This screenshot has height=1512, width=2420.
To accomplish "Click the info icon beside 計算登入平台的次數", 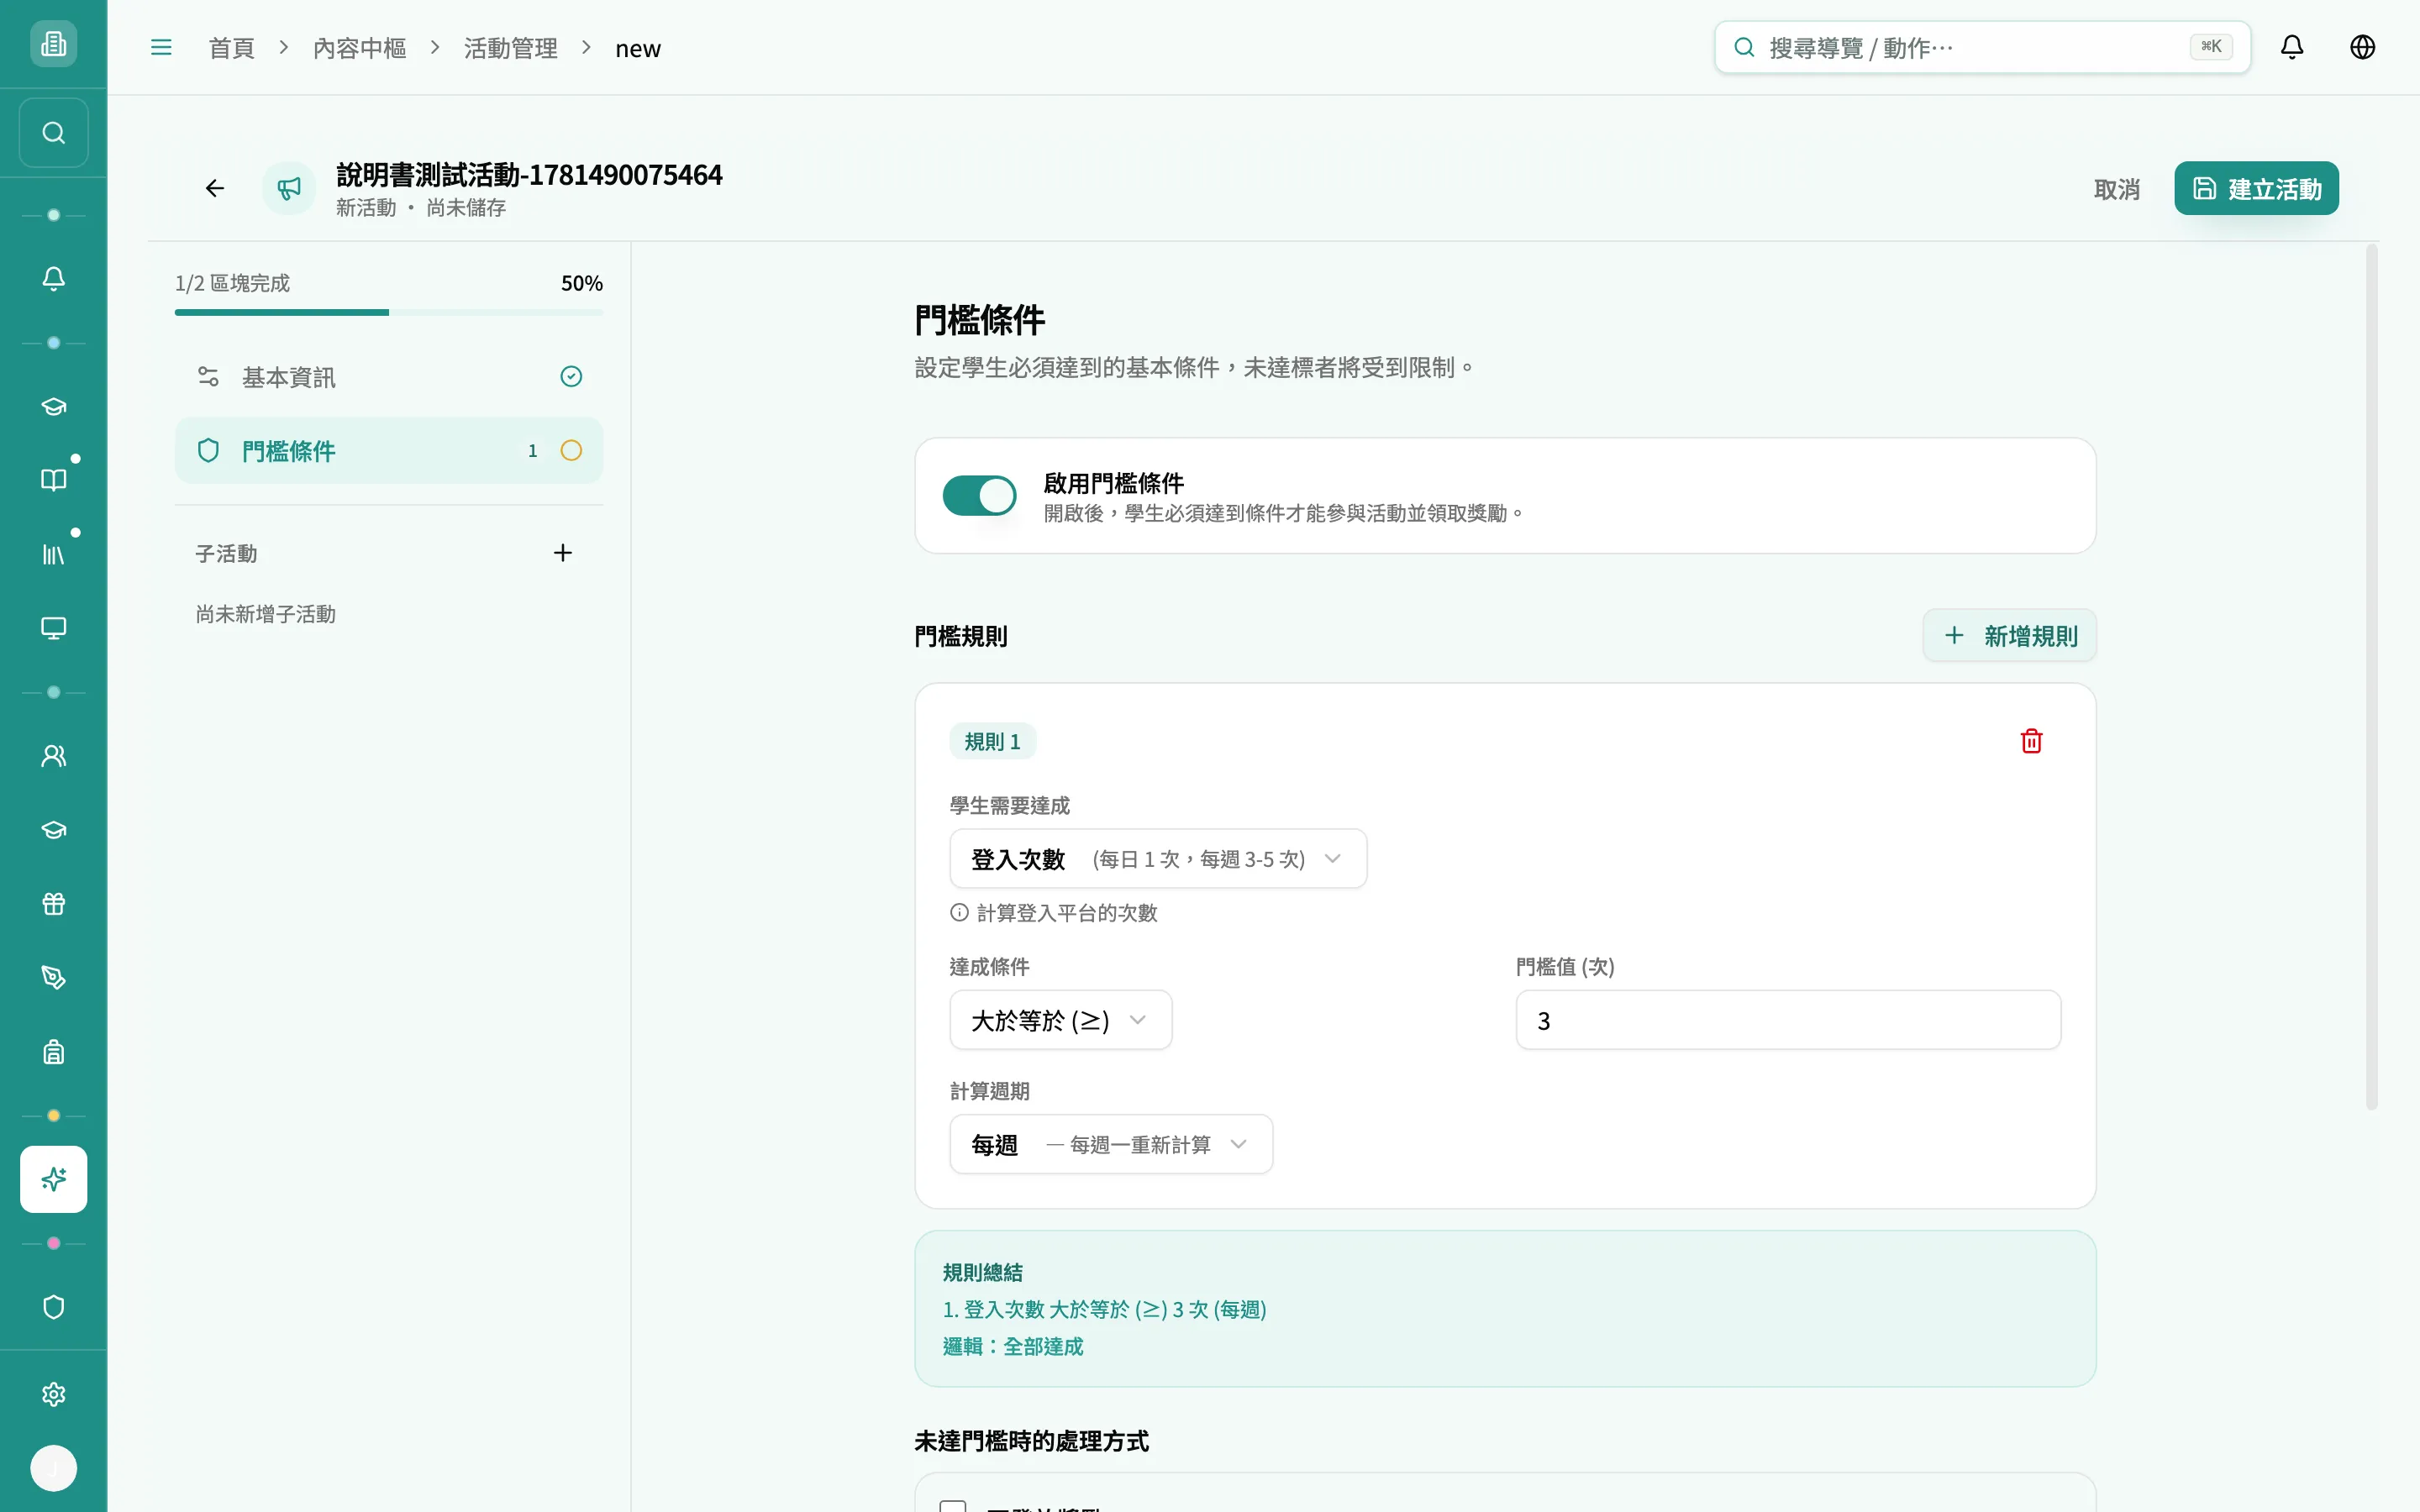I will point(959,912).
